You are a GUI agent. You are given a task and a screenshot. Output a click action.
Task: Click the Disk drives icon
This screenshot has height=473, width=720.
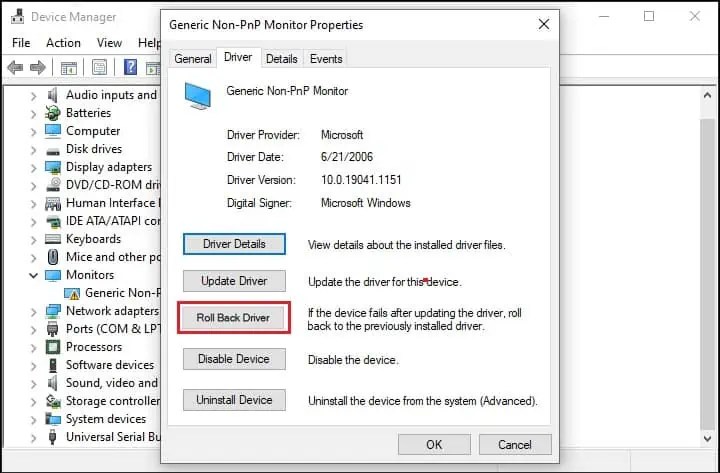tap(53, 151)
